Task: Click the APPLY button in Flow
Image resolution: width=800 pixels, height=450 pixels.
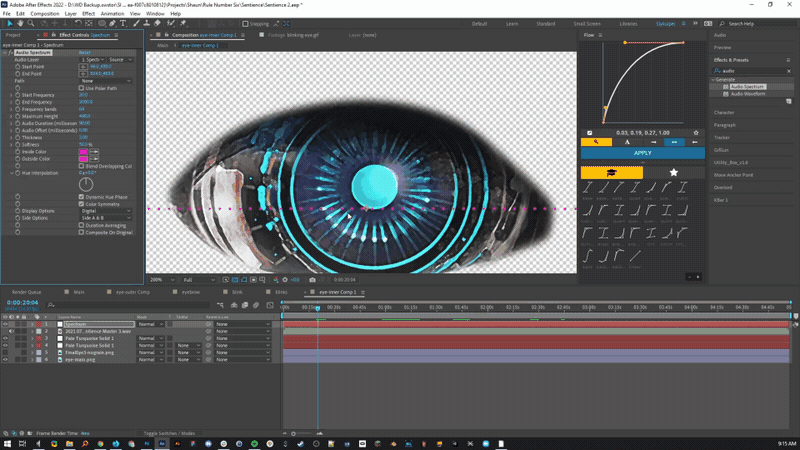Action: pos(643,153)
